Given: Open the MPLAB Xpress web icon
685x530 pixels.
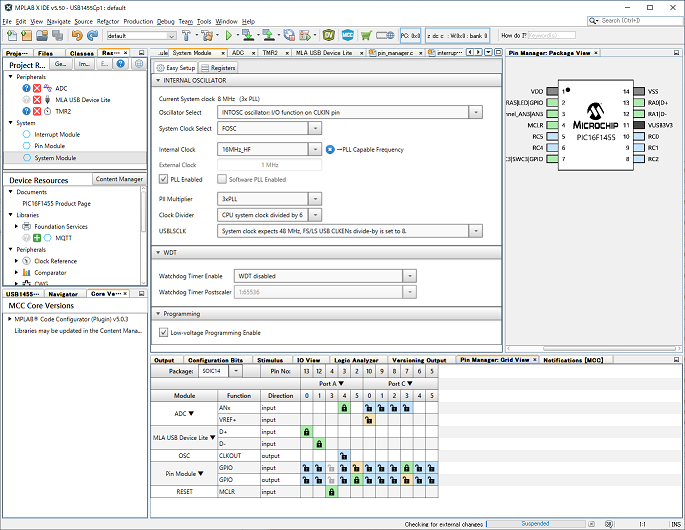Looking at the screenshot, I should pos(385,35).
